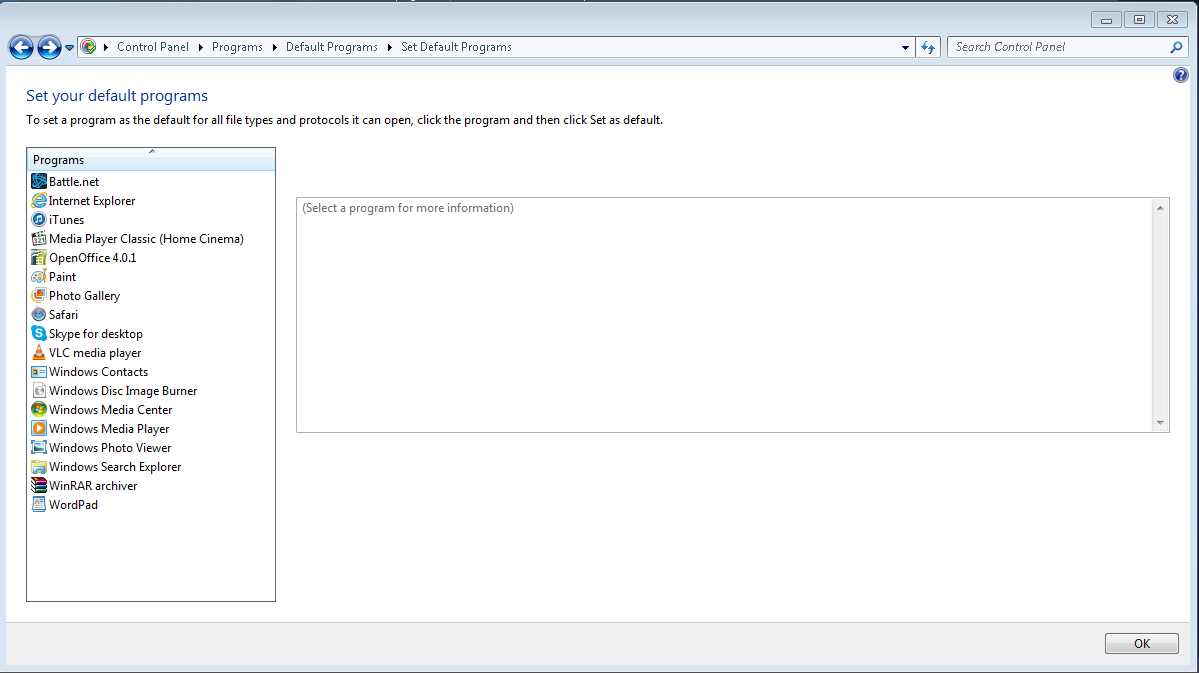Go forward with the Forward arrow button
The height and width of the screenshot is (673, 1199).
pyautogui.click(x=49, y=47)
